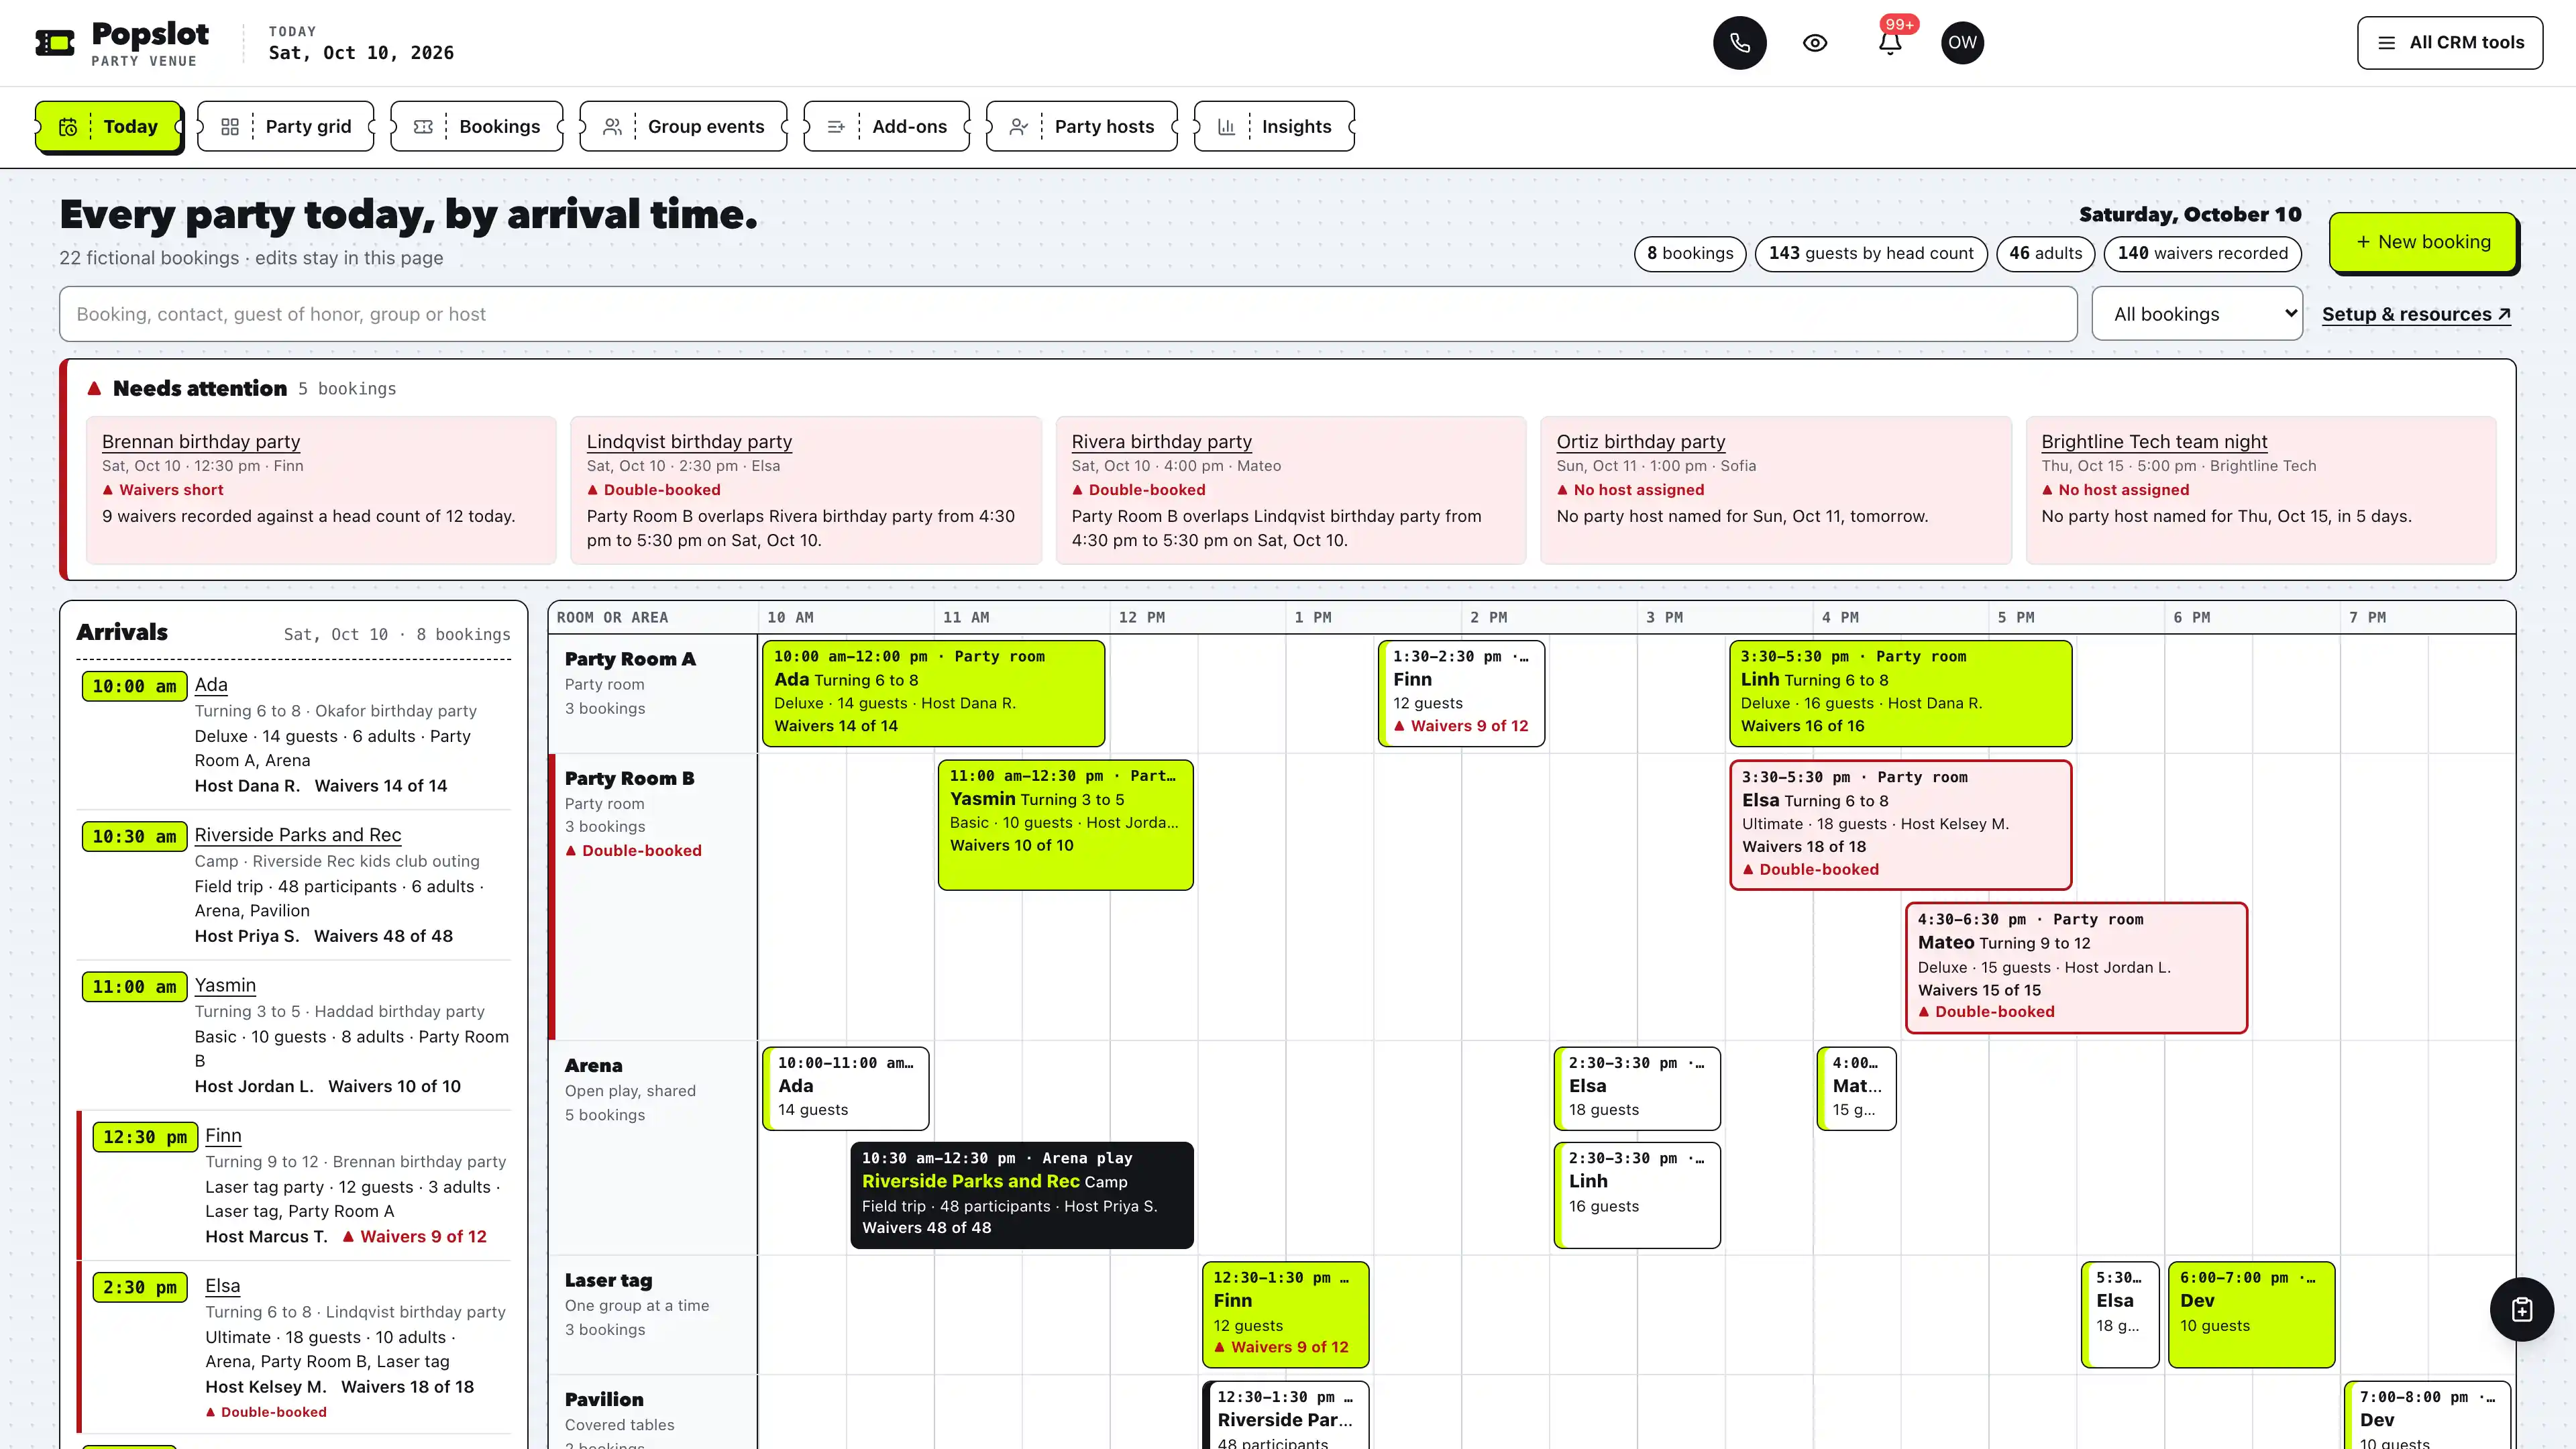The image size is (2576, 1449).
Task: Open the OW user avatar
Action: coord(1962,43)
